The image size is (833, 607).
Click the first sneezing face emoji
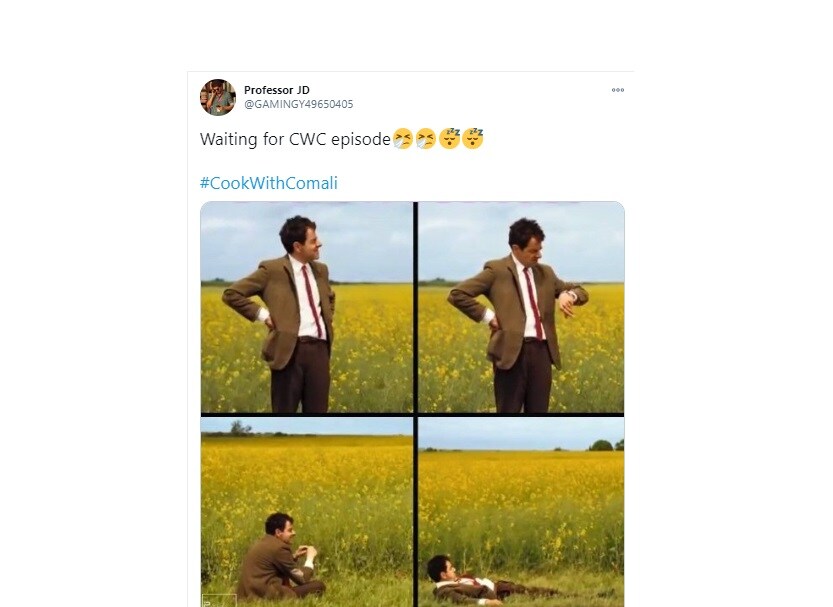click(402, 139)
